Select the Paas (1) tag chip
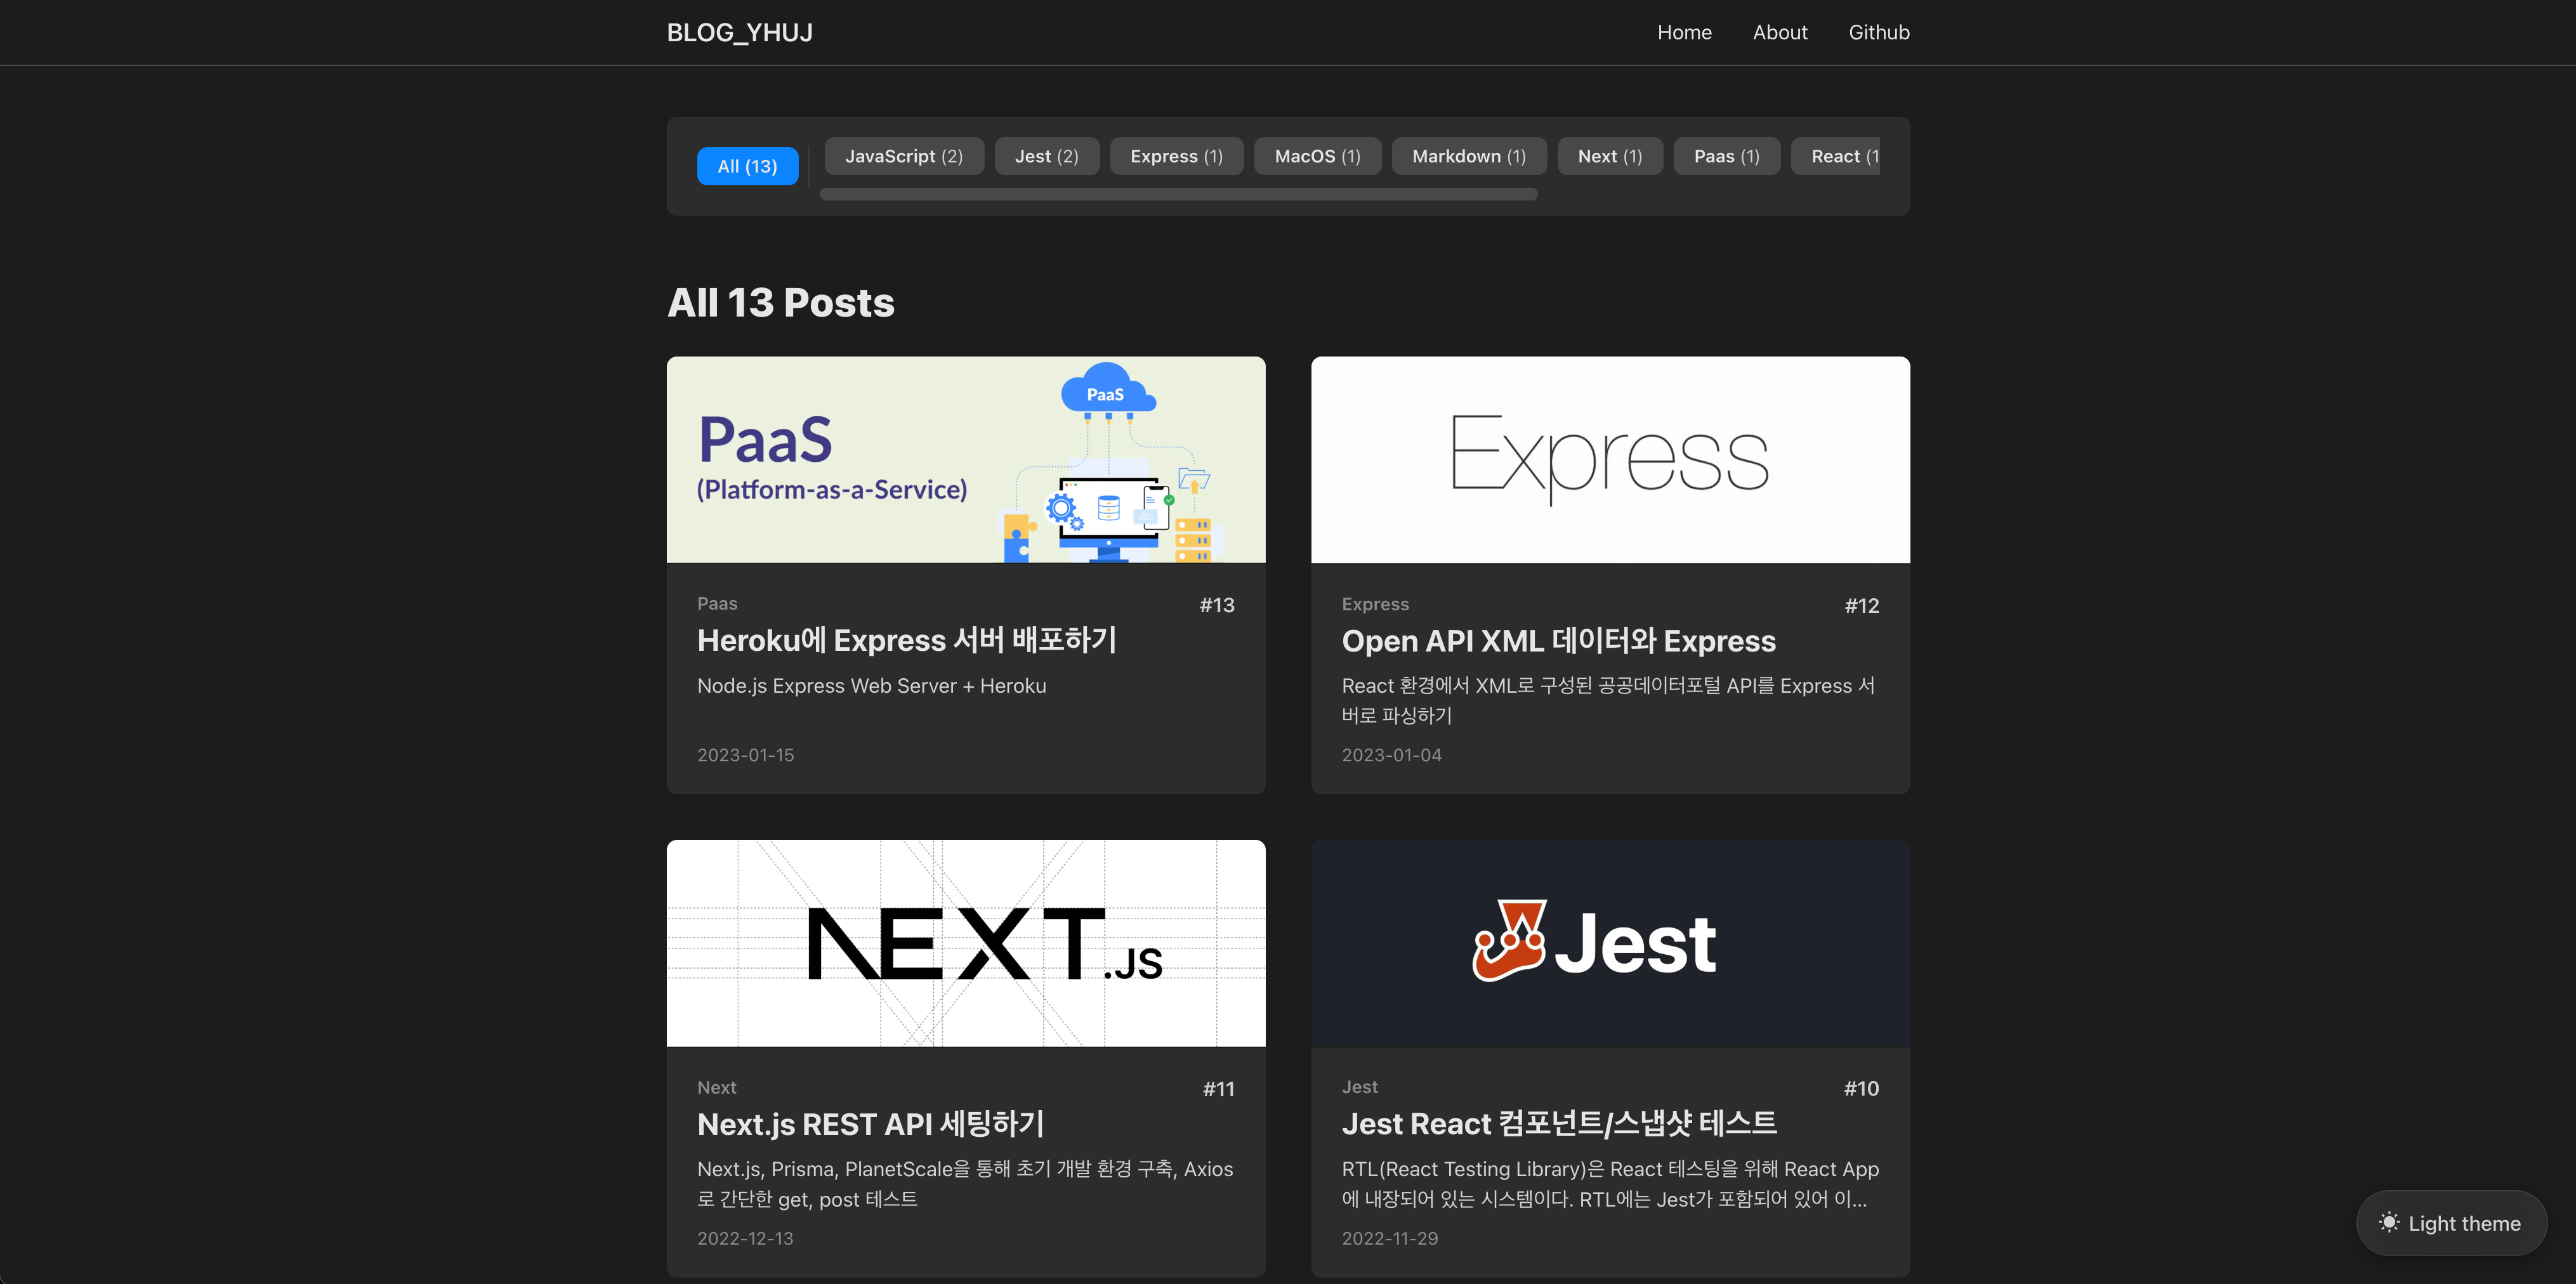Screen dimensions: 2576x1284 click(1726, 156)
